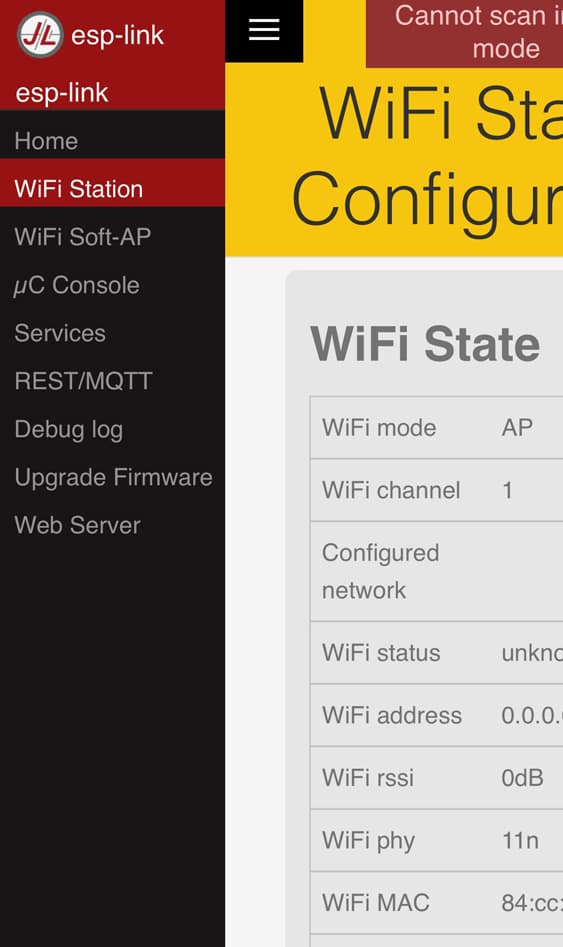The height and width of the screenshot is (947, 563).
Task: Go to WiFi Soft-AP settings
Action: [x=112, y=237]
